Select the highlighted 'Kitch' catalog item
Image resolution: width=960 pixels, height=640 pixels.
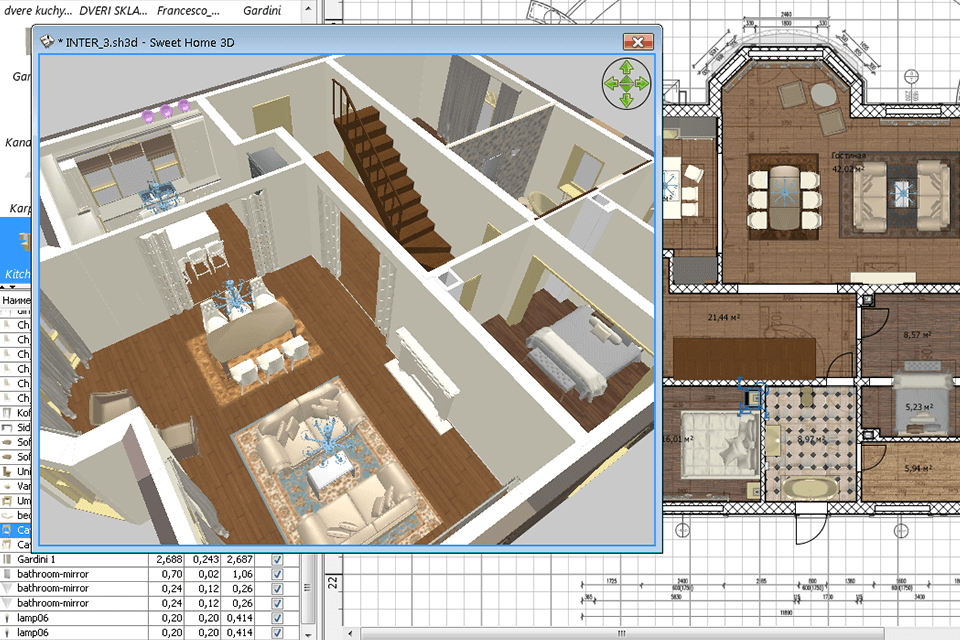coord(15,251)
